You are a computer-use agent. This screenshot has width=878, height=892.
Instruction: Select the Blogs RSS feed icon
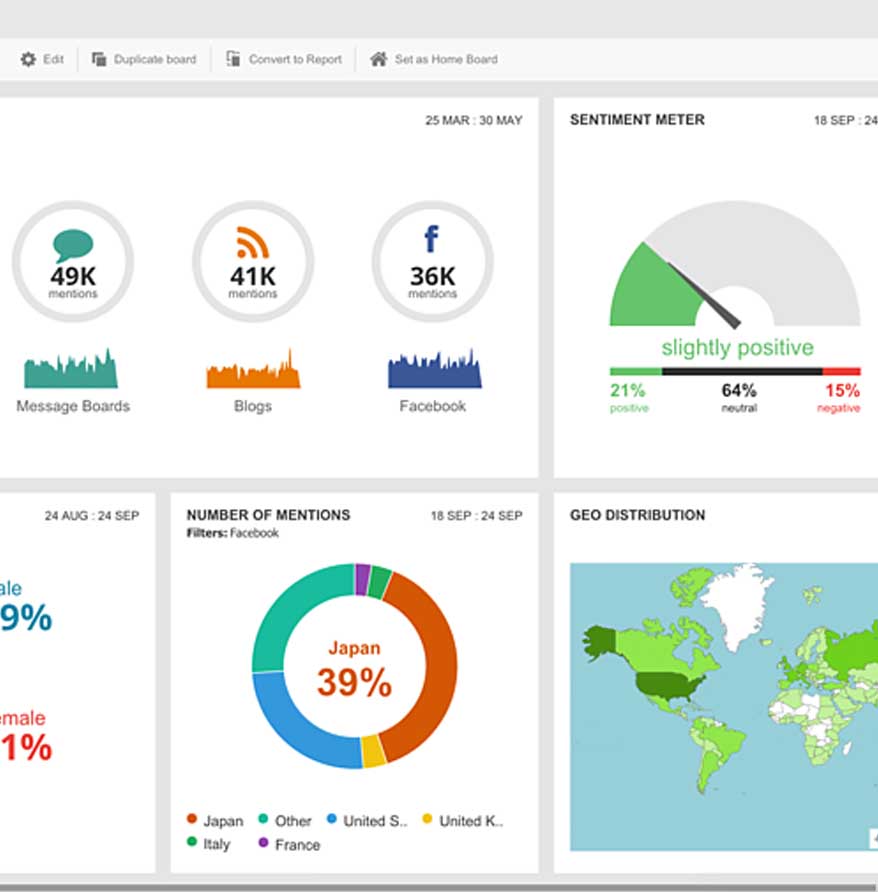point(253,243)
